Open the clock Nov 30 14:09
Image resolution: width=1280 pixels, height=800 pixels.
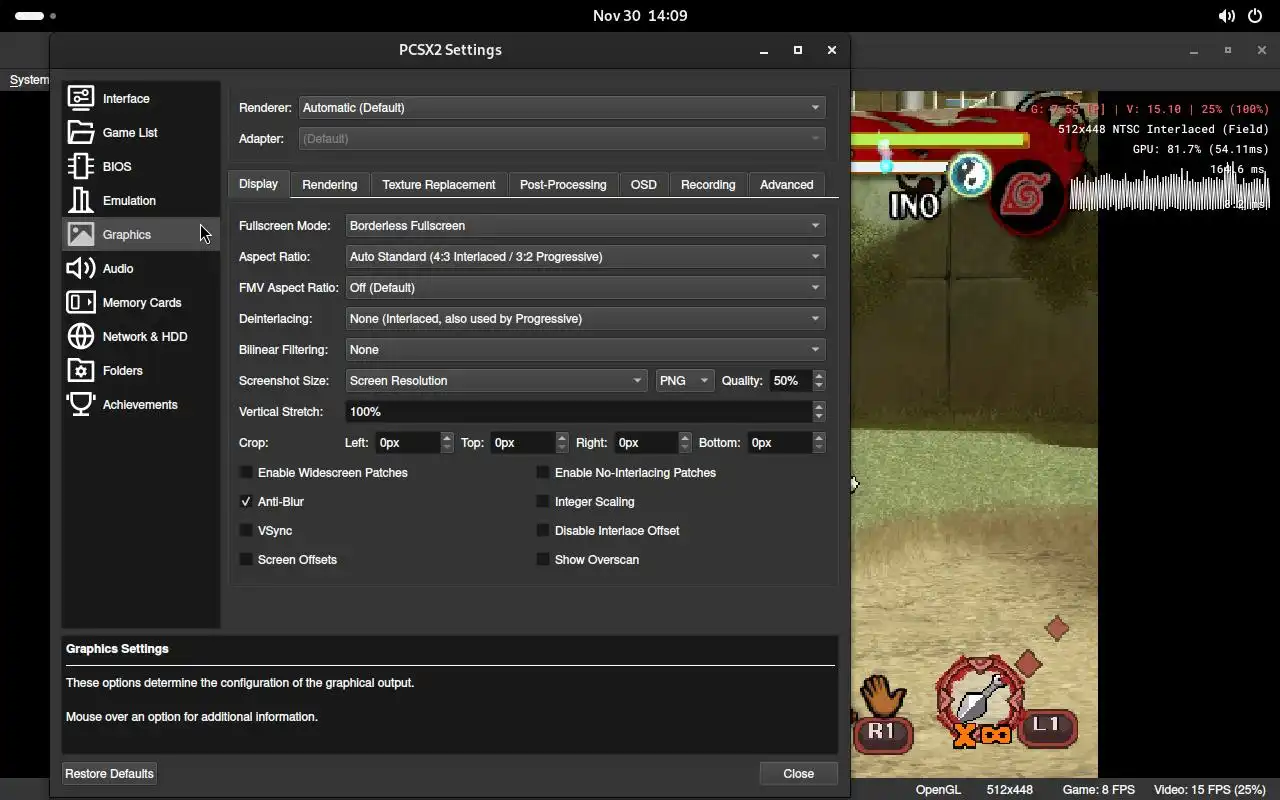click(x=640, y=16)
